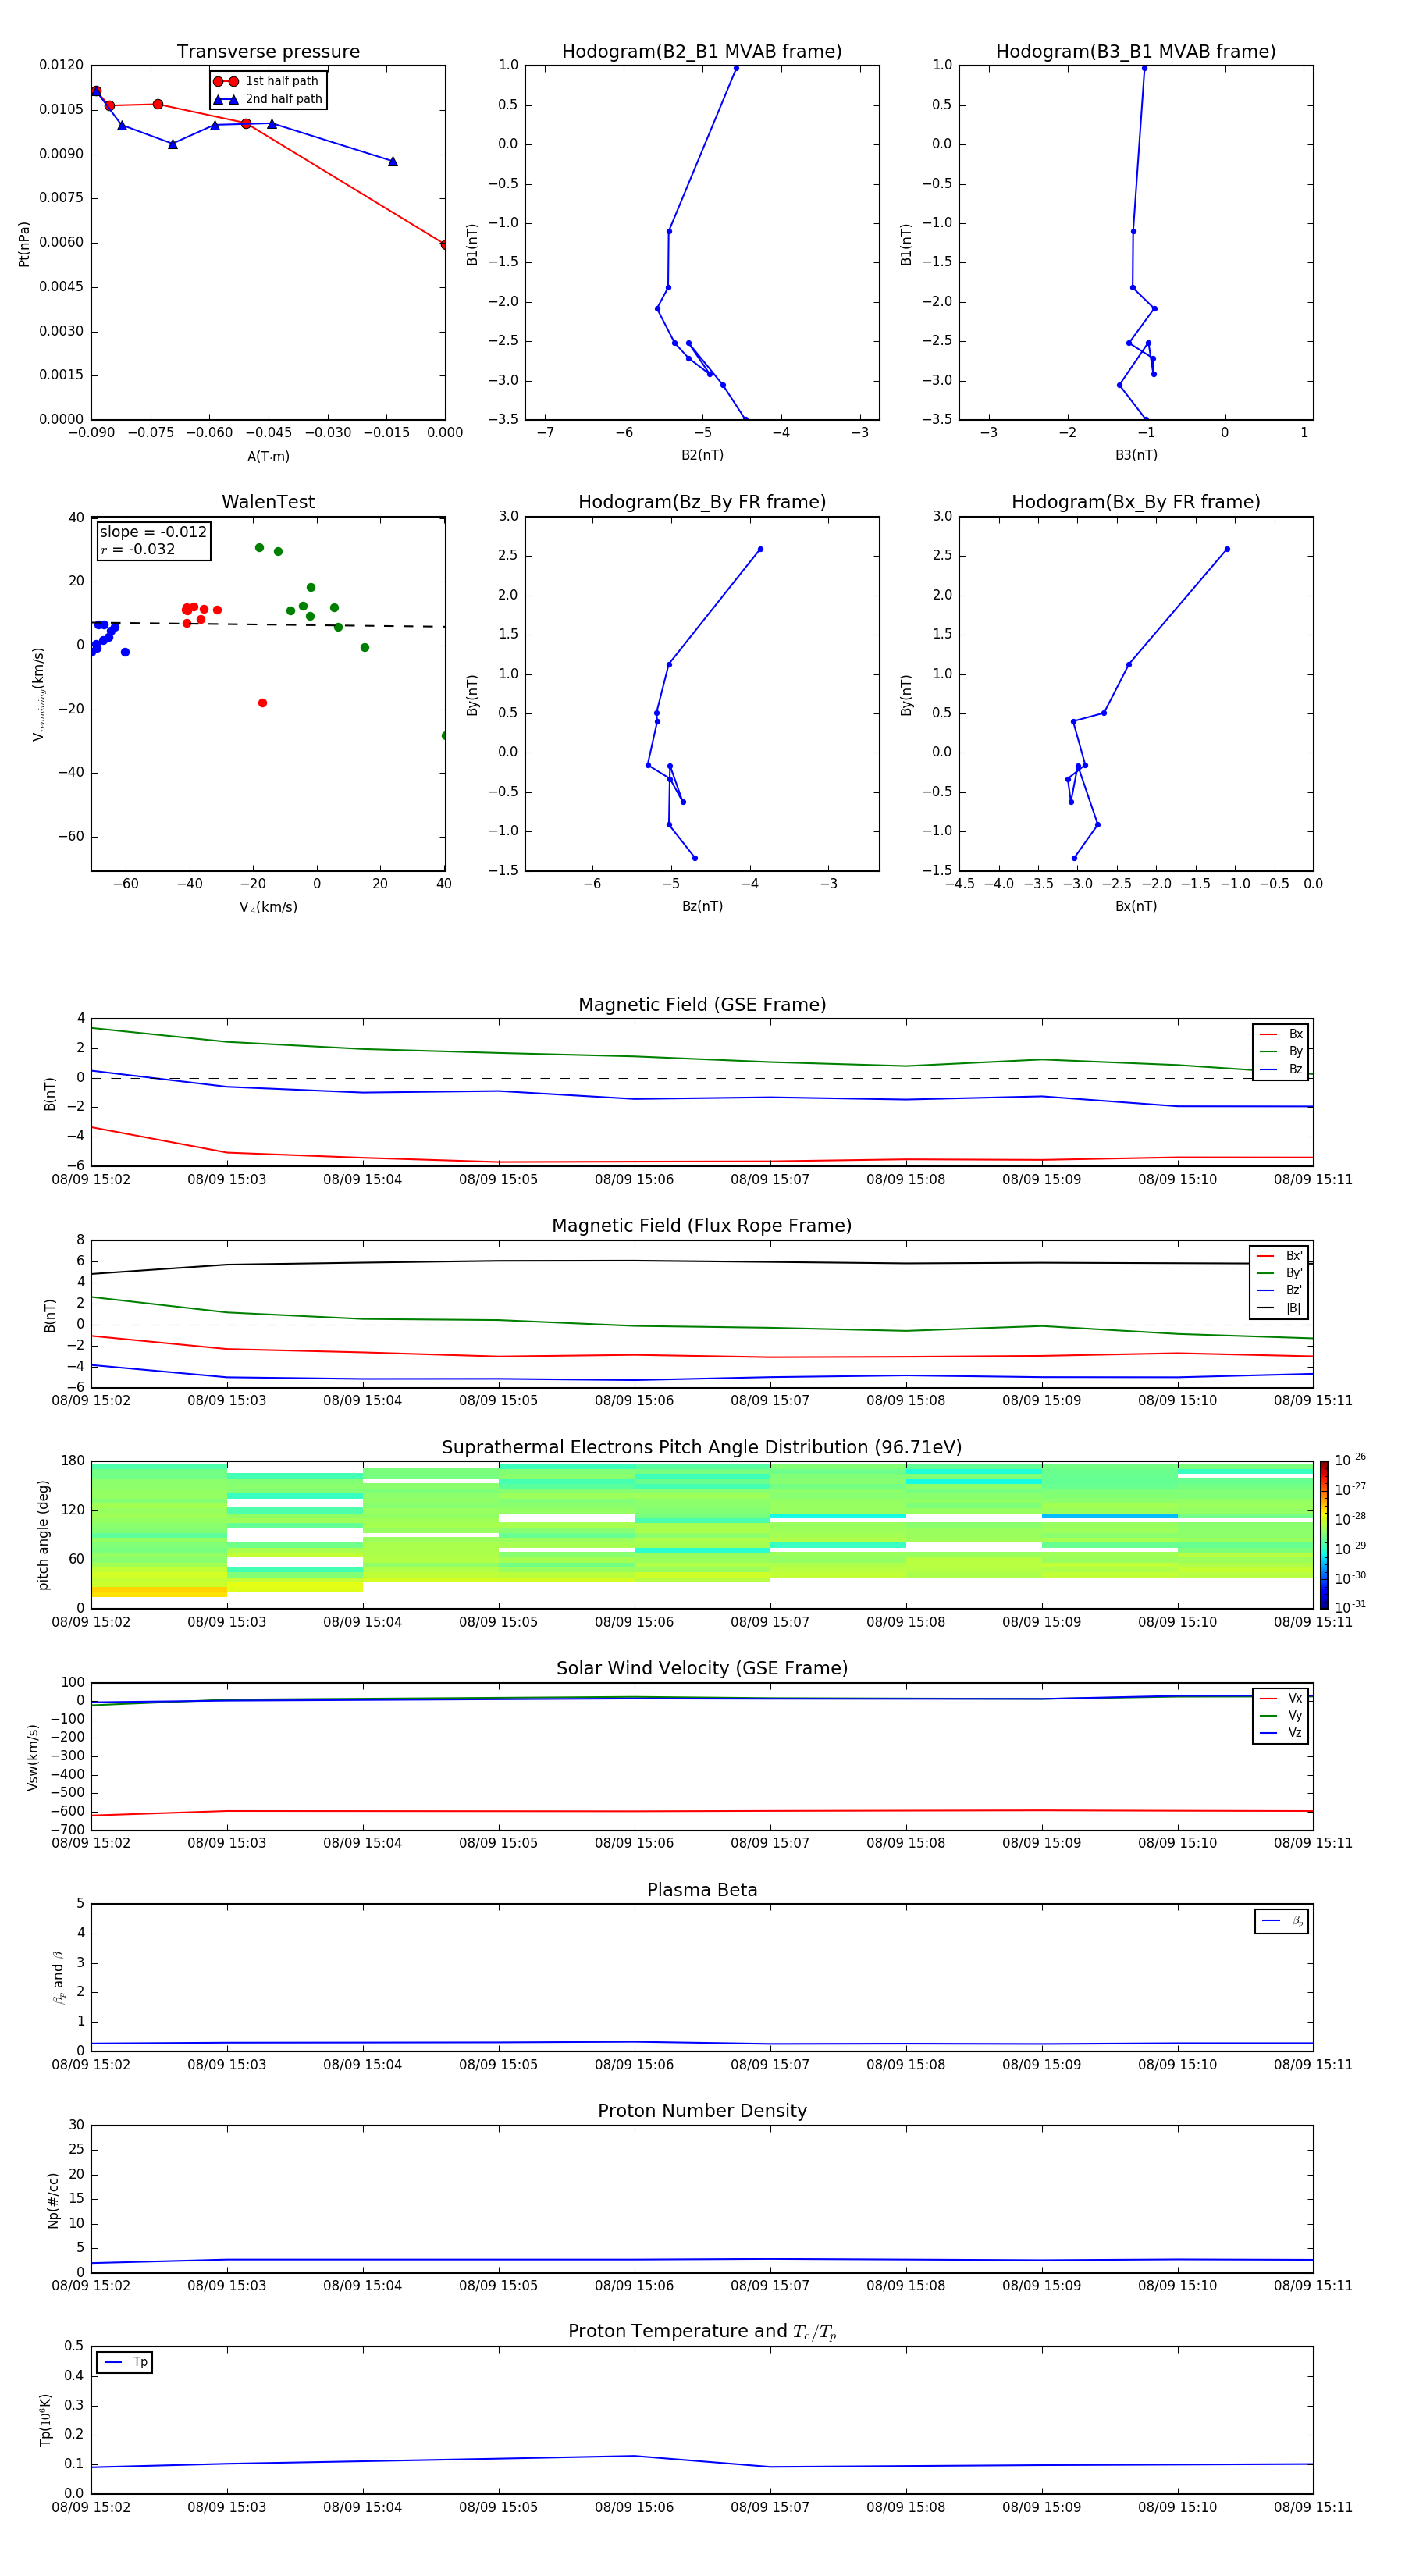Click the 'Bx(nT)' x-axis label
The width and height of the screenshot is (1405, 2576).
1136,906
